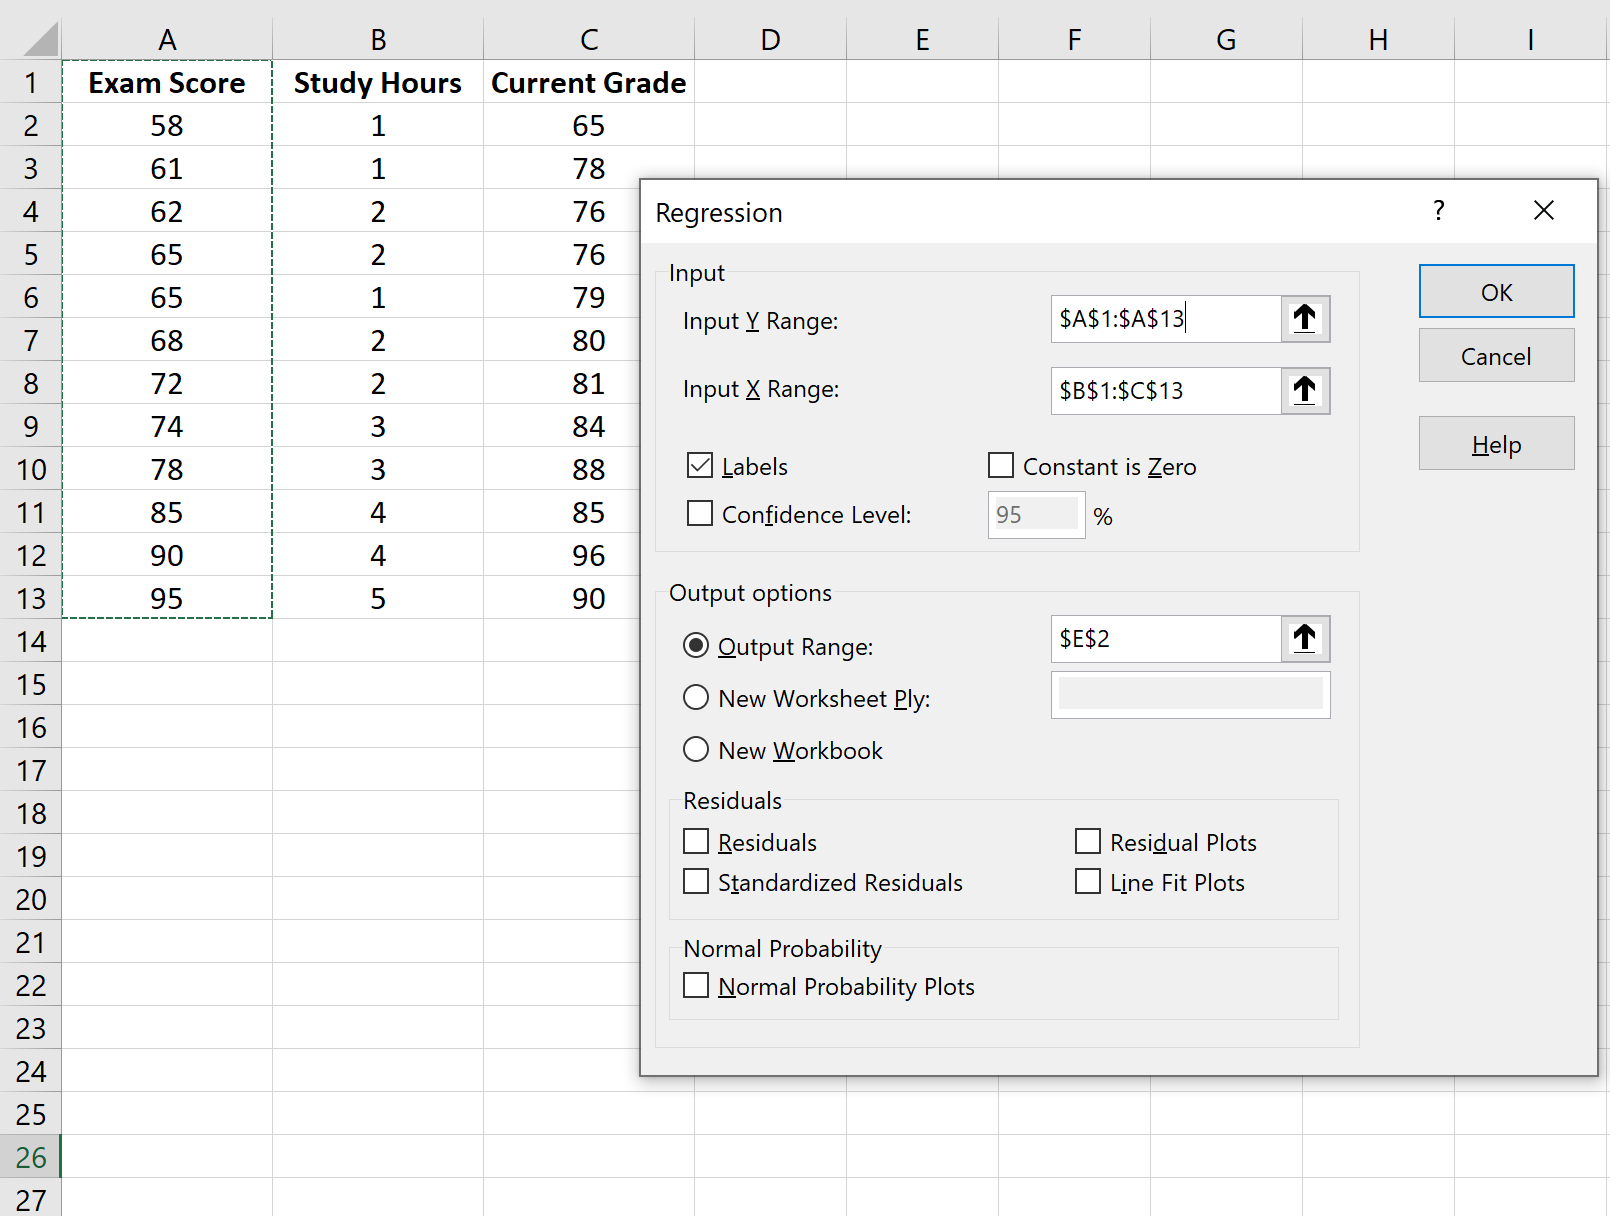Enable the Confidence Level checkbox
The image size is (1610, 1216).
tap(698, 513)
